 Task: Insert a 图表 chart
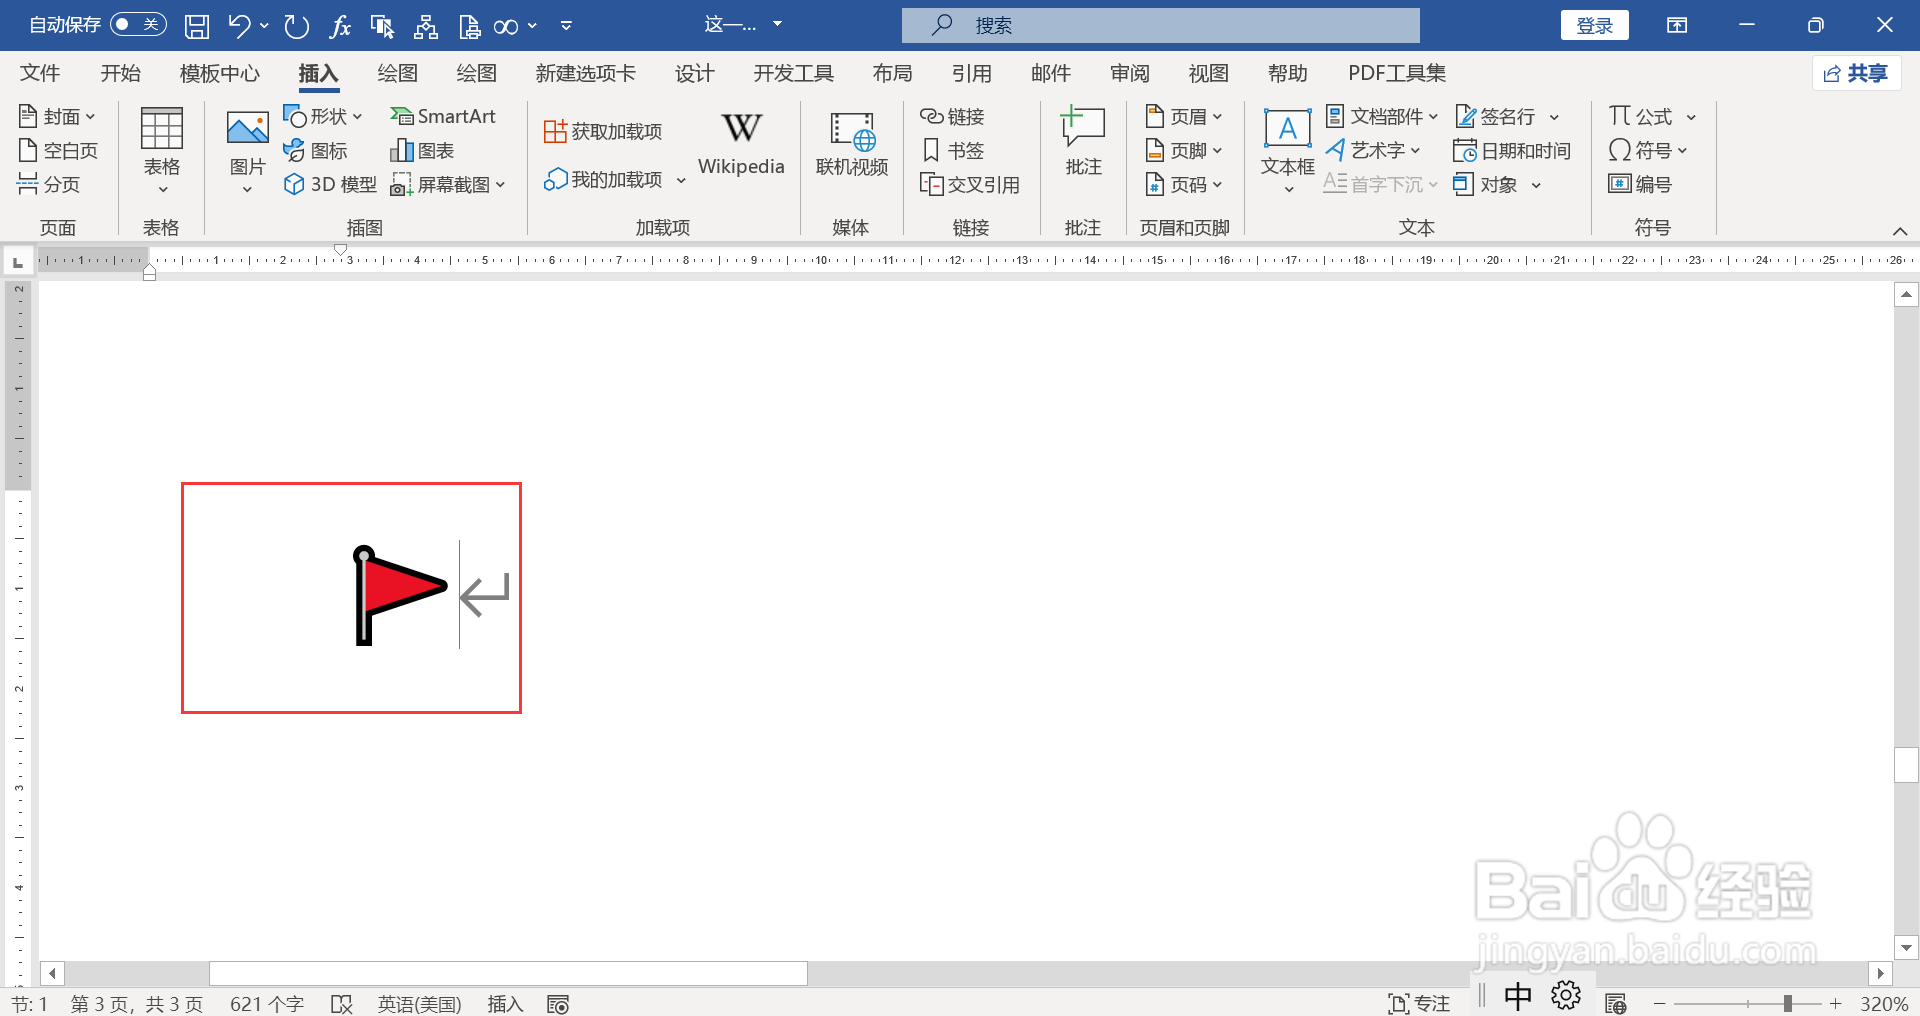(x=422, y=151)
